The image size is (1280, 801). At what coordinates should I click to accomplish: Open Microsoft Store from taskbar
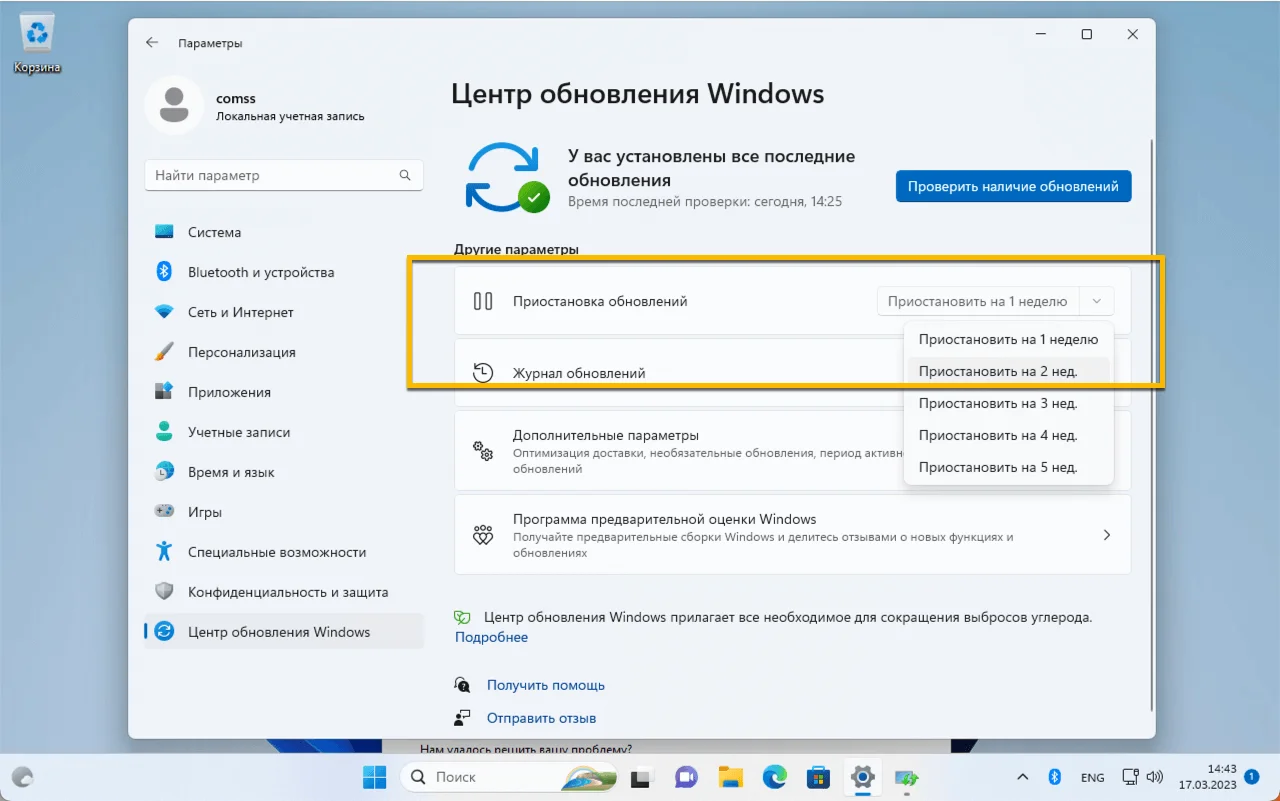(819, 777)
